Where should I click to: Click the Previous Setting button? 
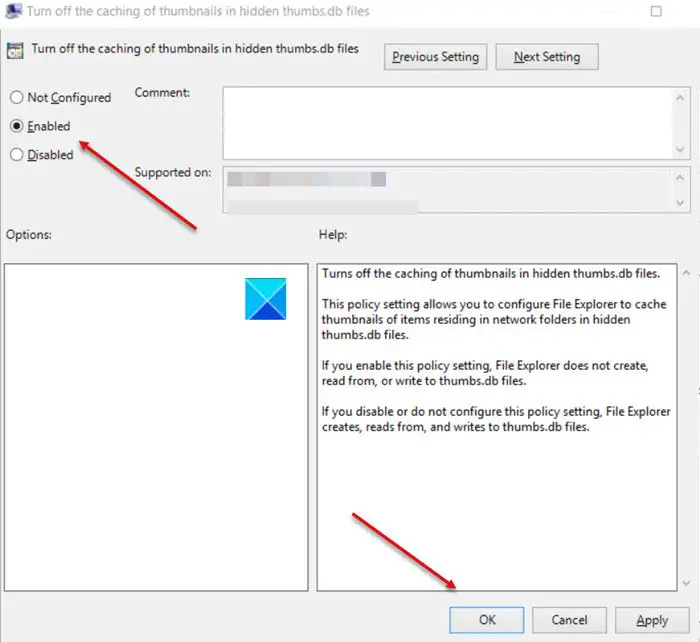click(435, 57)
